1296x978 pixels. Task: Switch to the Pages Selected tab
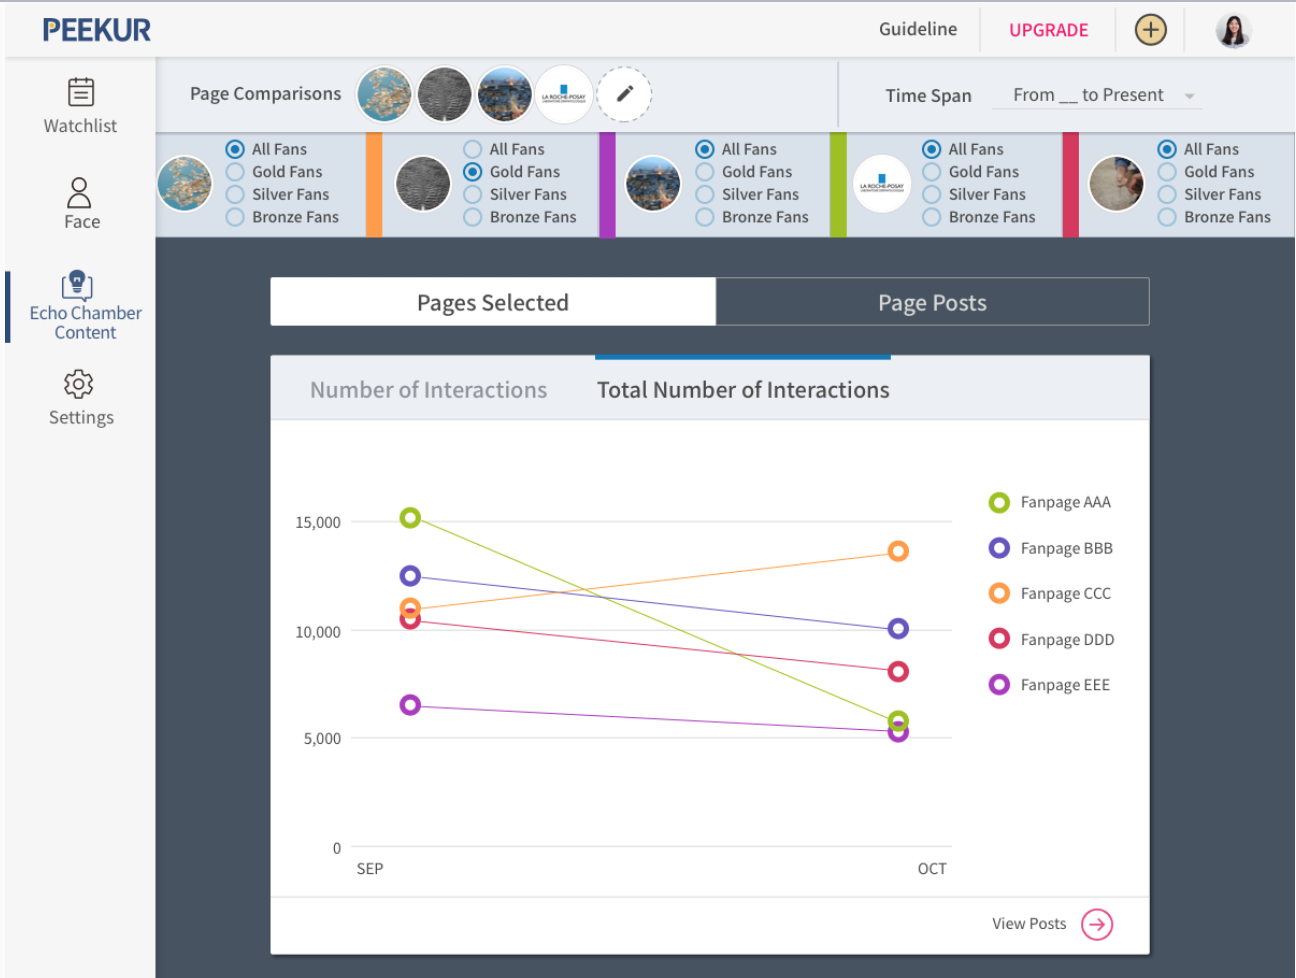493,302
